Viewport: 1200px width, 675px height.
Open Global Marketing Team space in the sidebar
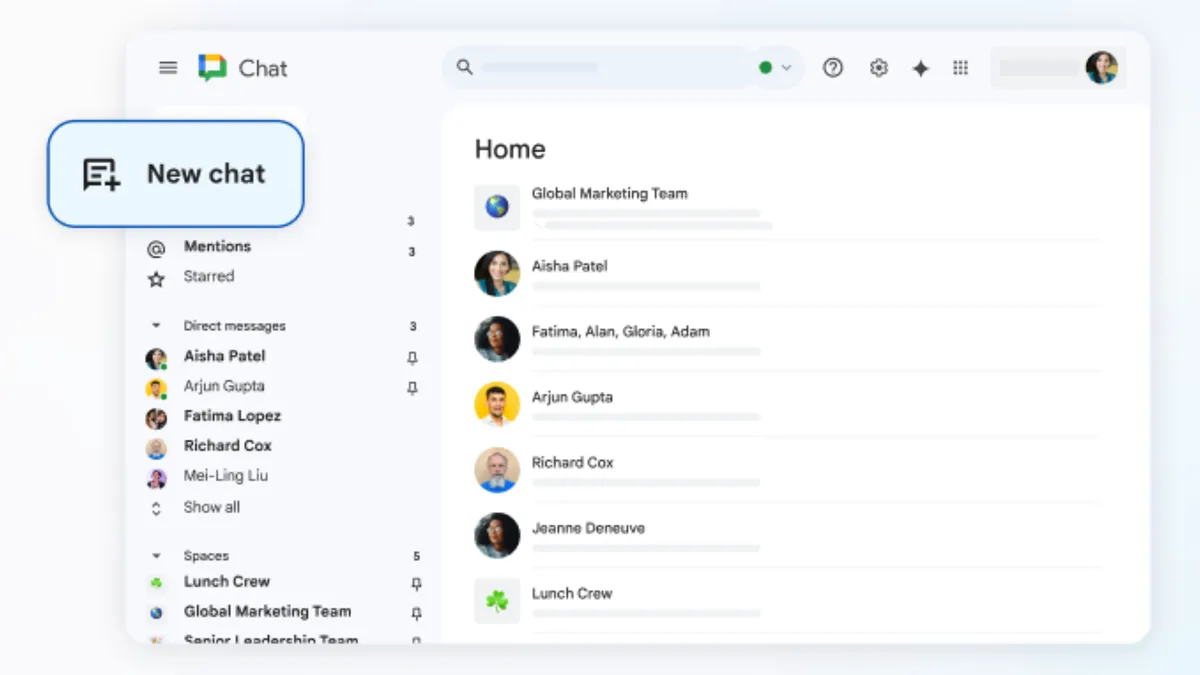(x=267, y=612)
